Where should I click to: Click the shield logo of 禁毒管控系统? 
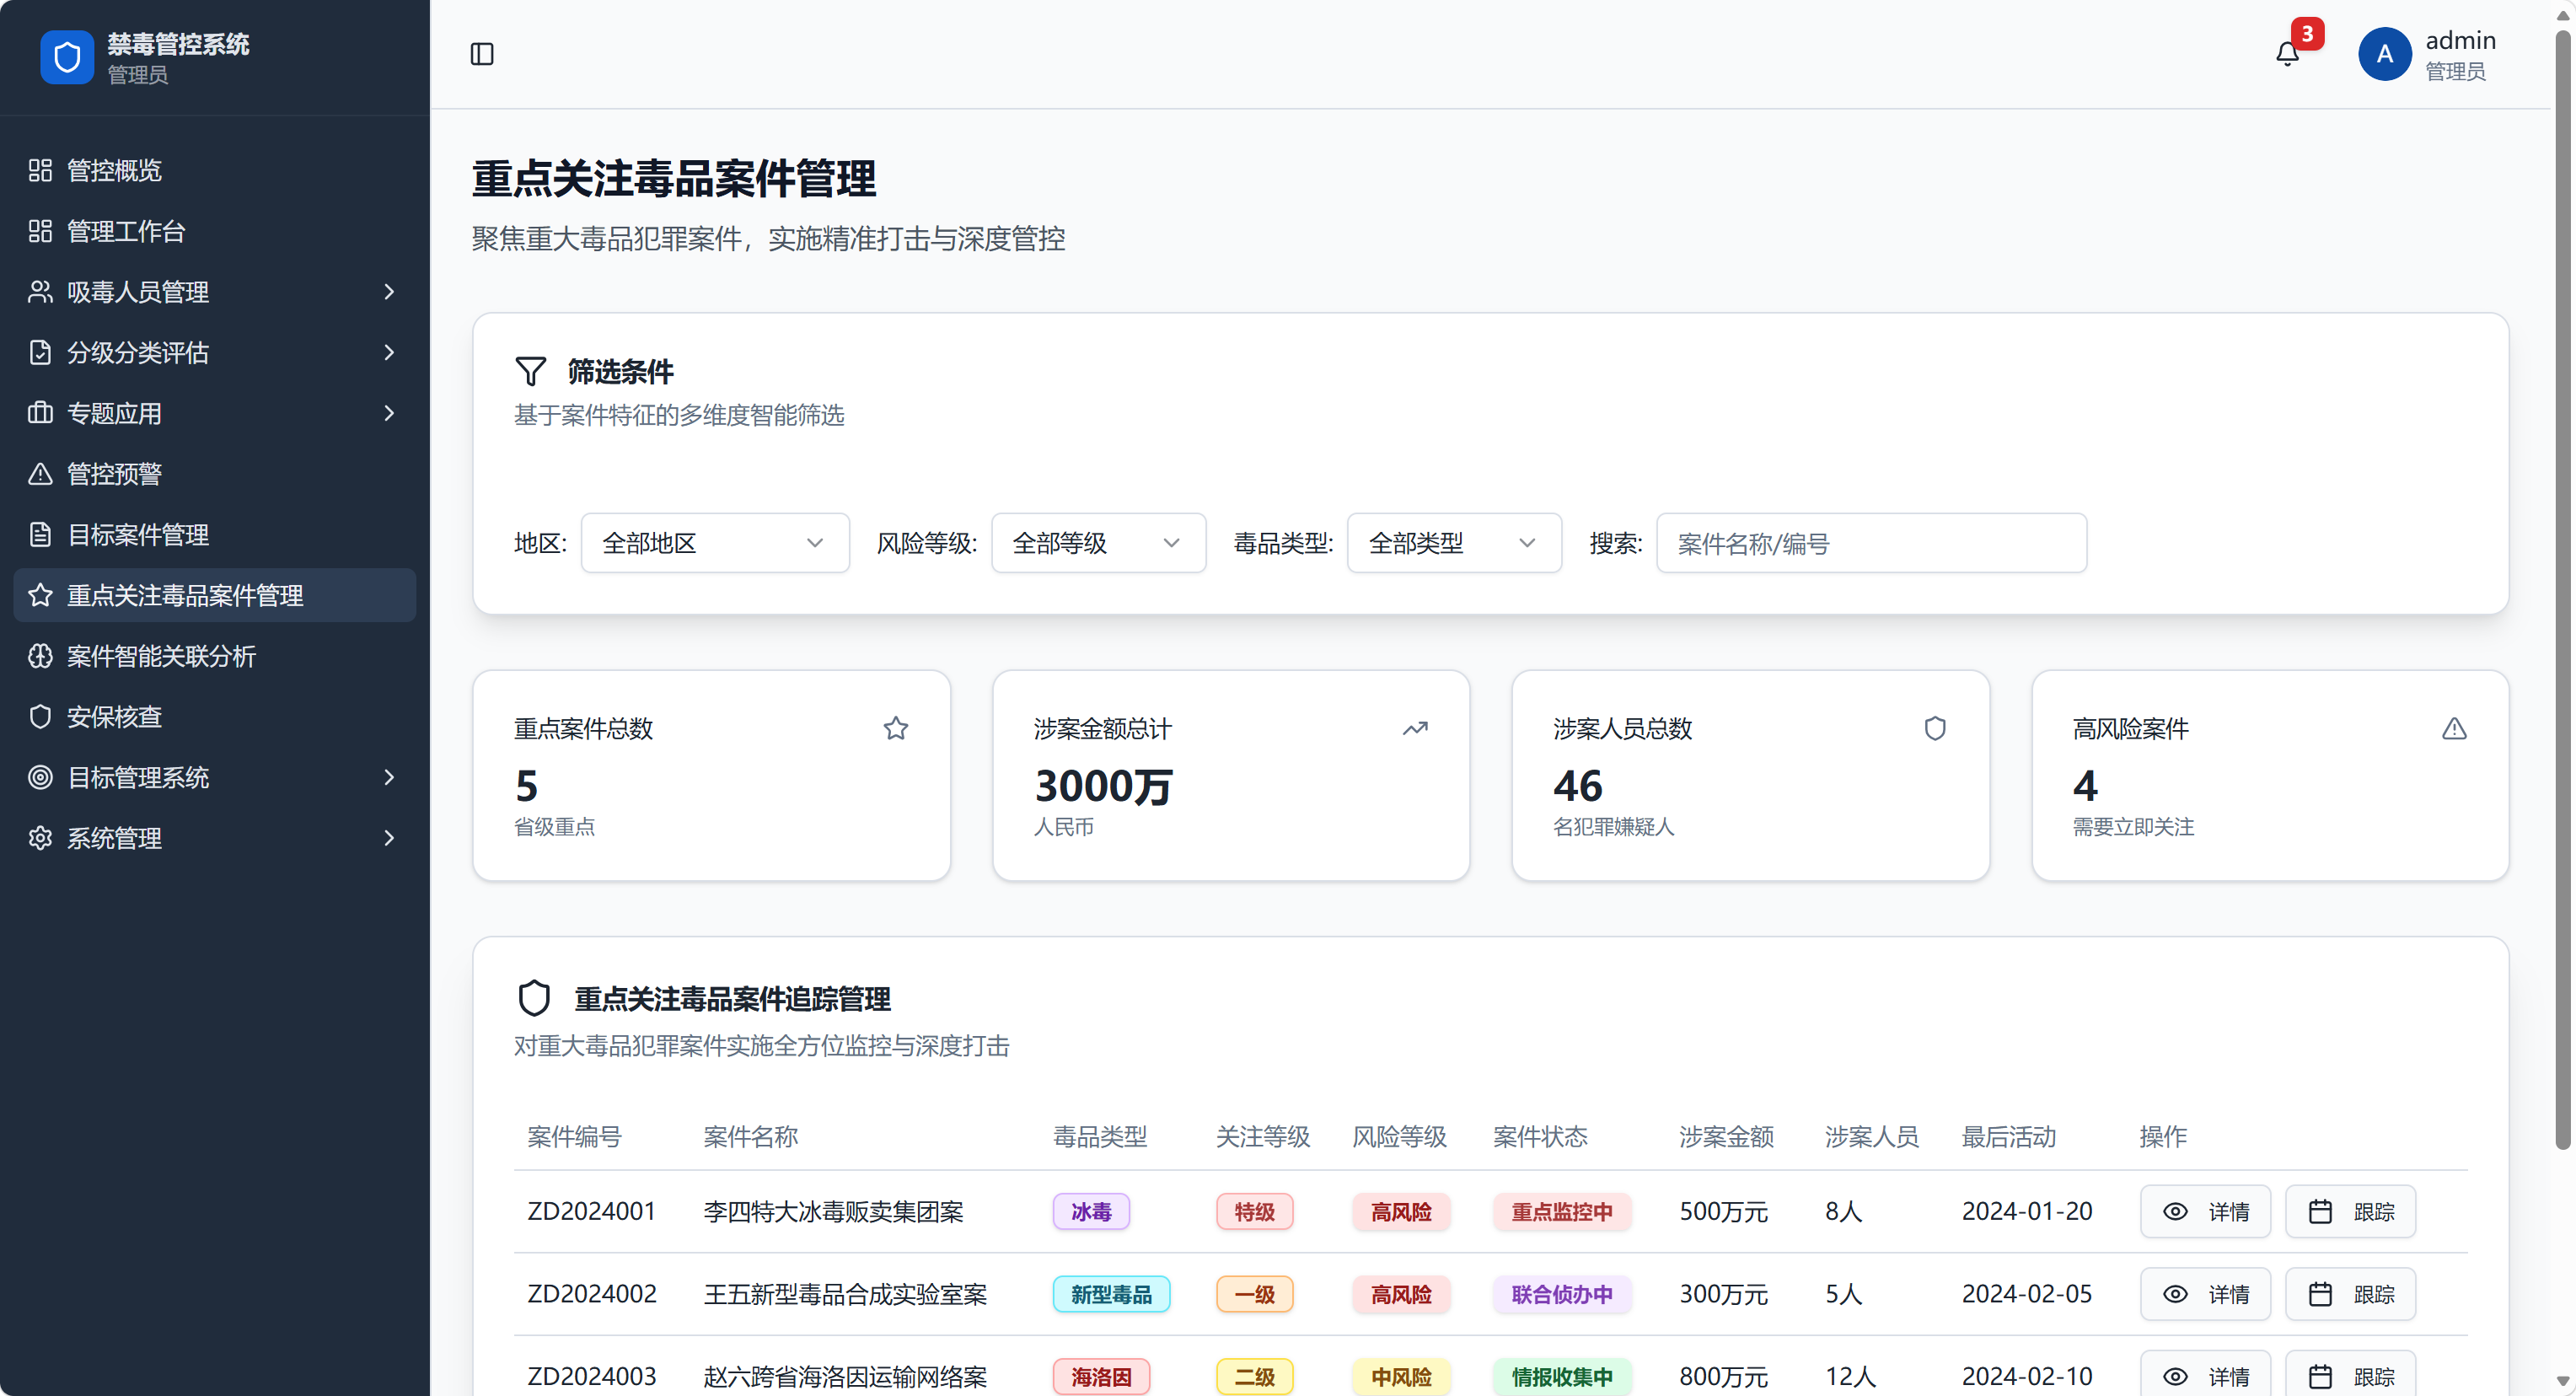click(x=67, y=57)
